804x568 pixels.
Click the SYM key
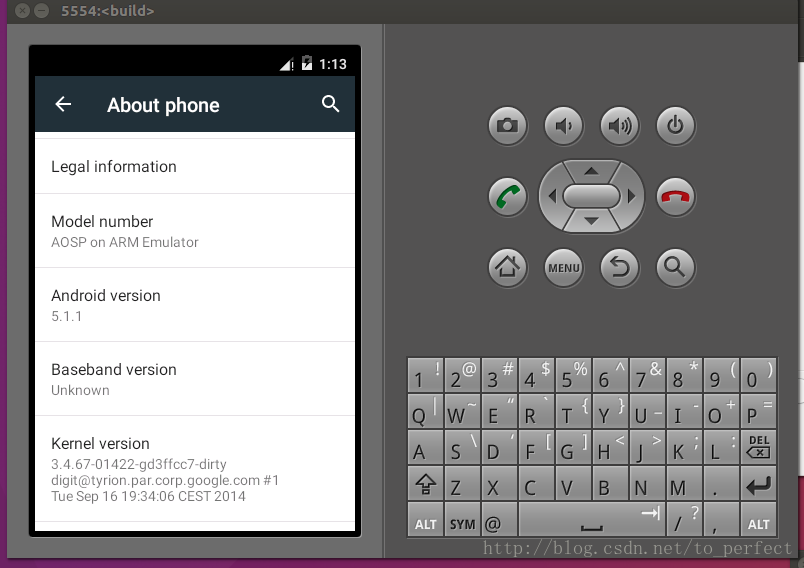(x=463, y=519)
